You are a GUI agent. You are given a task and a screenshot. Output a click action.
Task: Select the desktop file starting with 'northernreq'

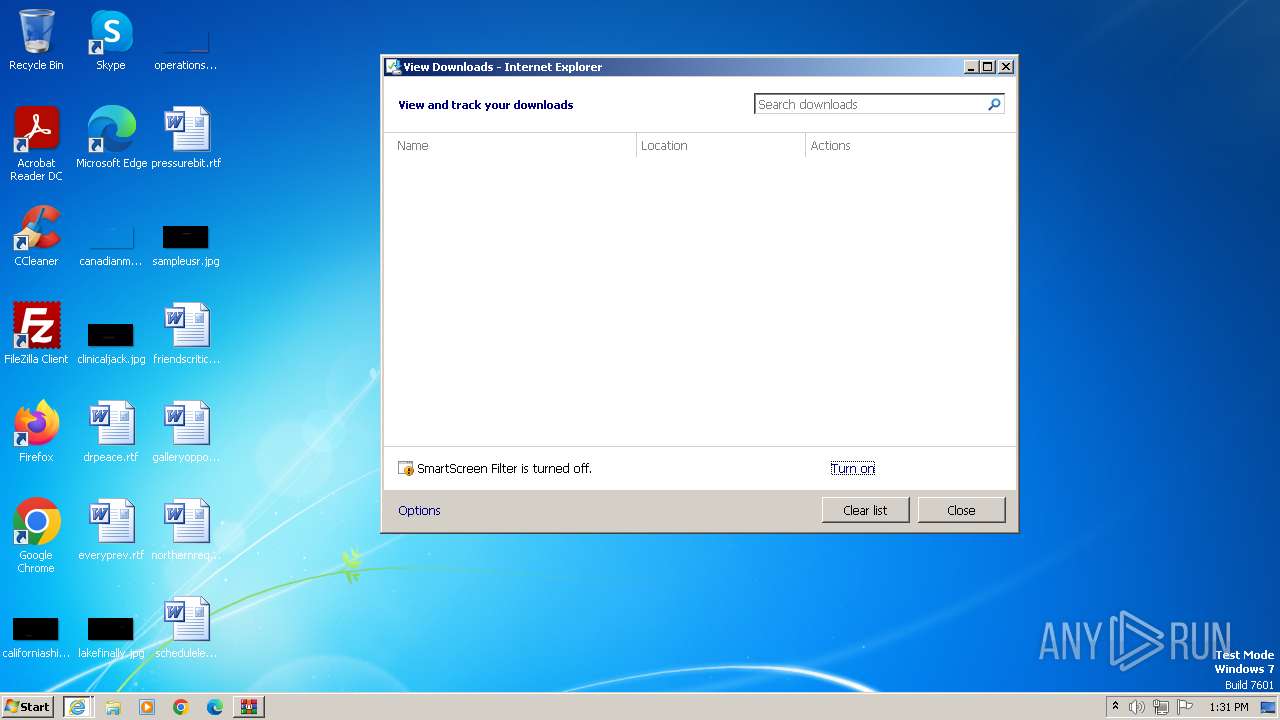click(x=186, y=530)
